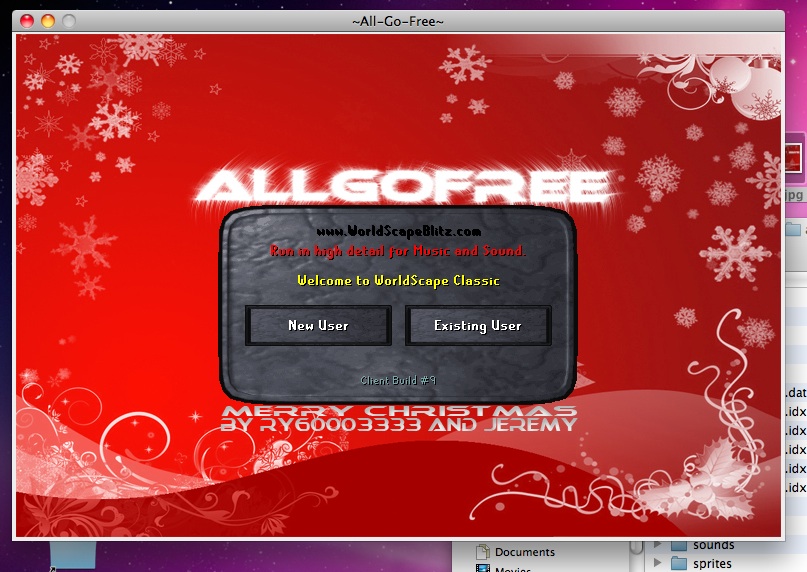Select the sounds folder icon in Finder
The height and width of the screenshot is (572, 807).
[679, 545]
